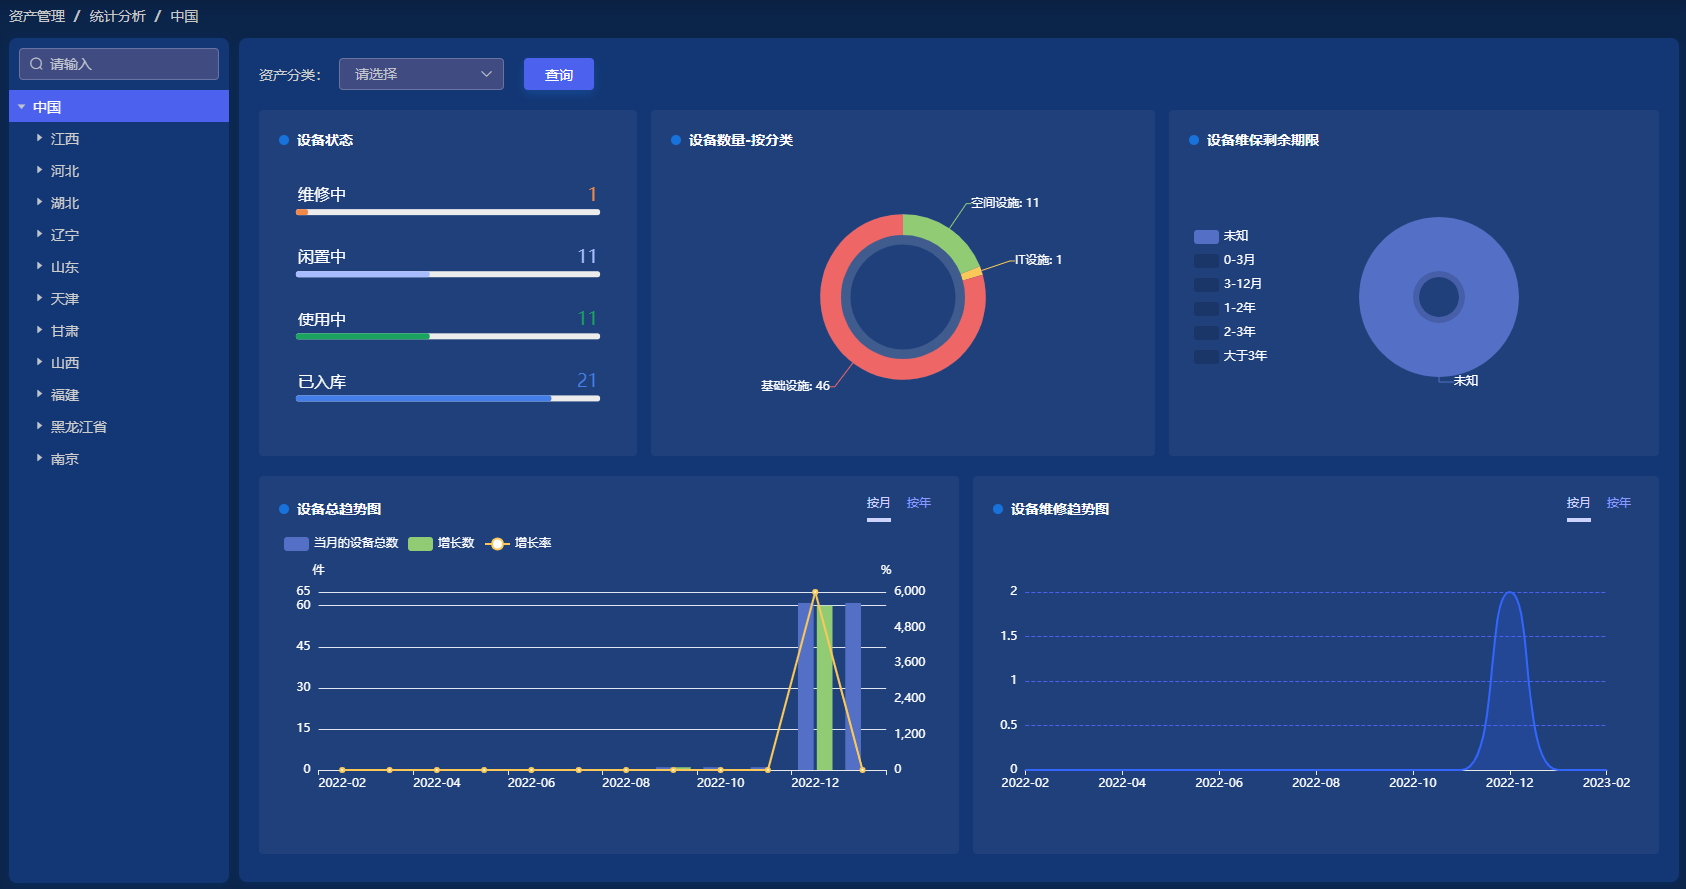Viewport: 1686px width, 889px height.
Task: Open the 资产分类 dropdown
Action: [421, 74]
